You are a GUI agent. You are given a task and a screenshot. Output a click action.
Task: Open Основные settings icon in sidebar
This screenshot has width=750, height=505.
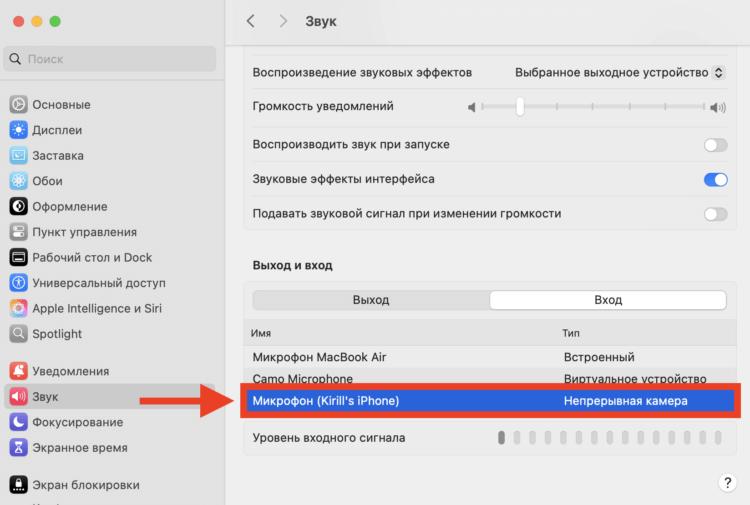point(18,104)
